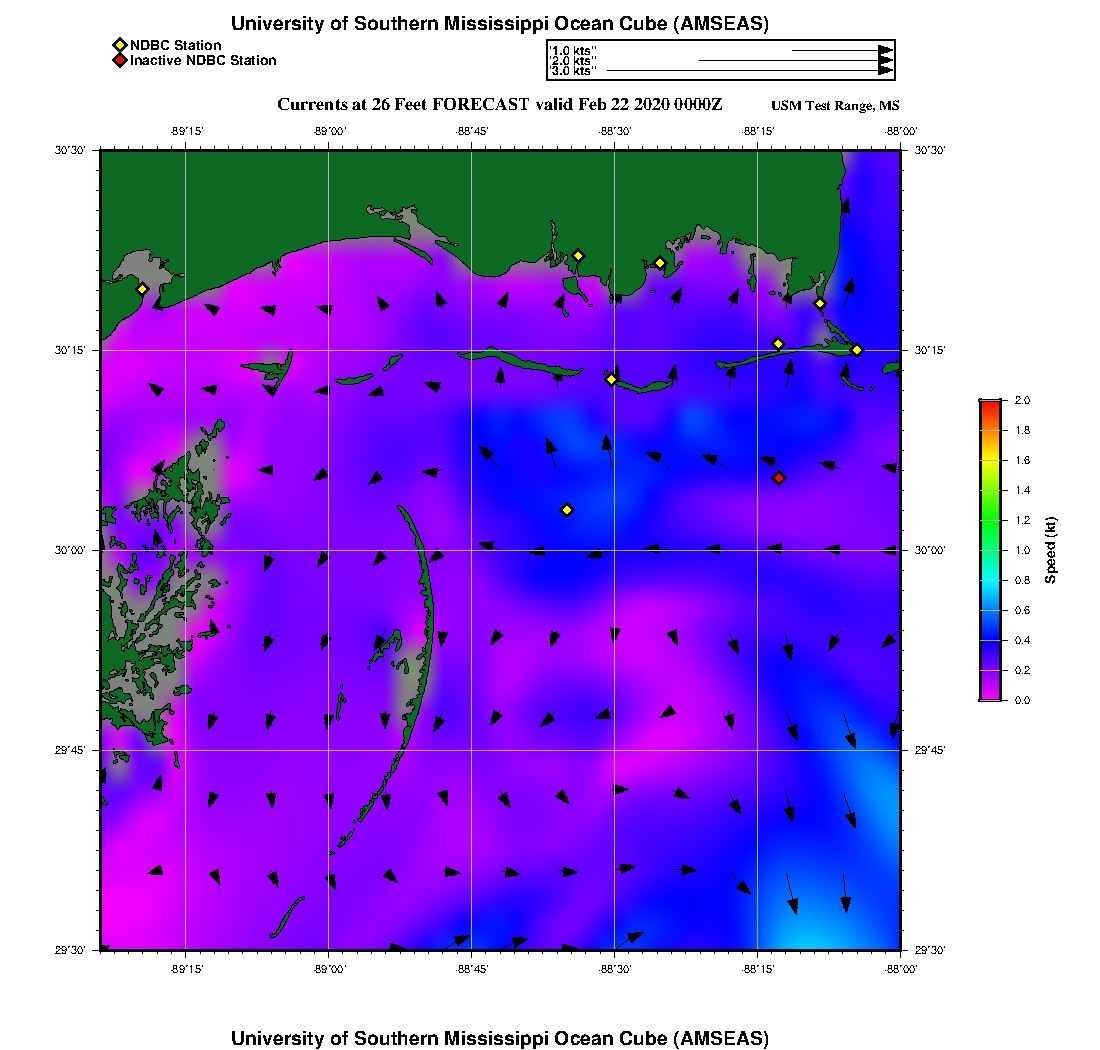The height and width of the screenshot is (1050, 1100).
Task: Click the 1.0 tick label on colorbar
Action: tap(1024, 550)
